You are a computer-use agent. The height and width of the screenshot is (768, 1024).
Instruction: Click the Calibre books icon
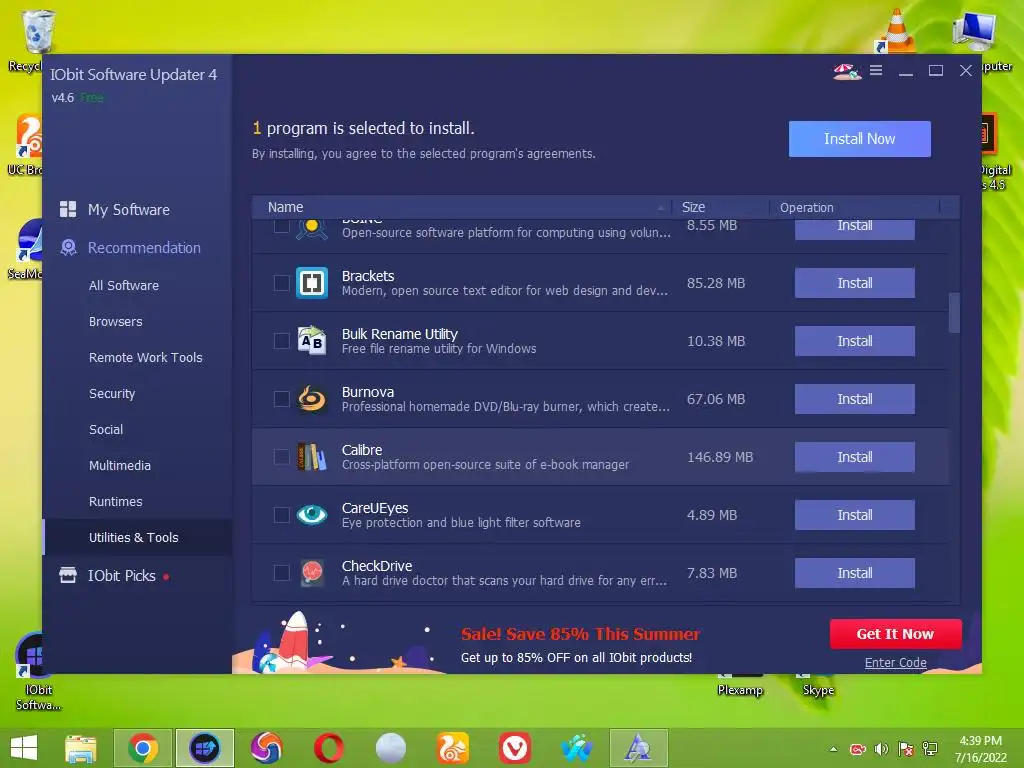click(312, 457)
